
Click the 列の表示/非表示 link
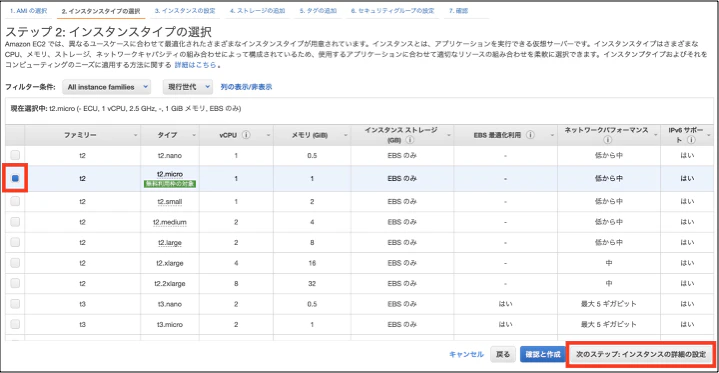point(246,87)
